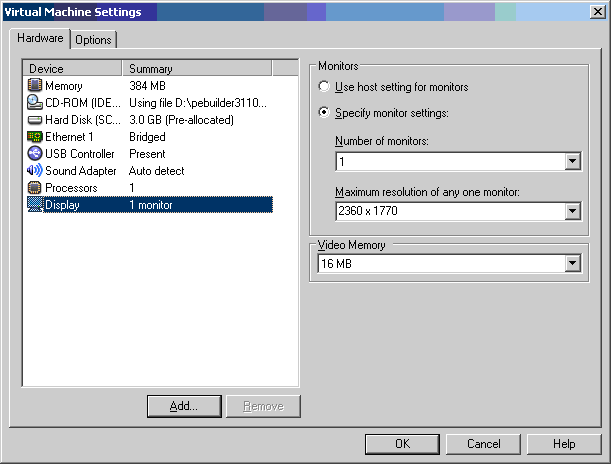Select Specify monitor settings radio button
611x464 pixels.
point(324,113)
